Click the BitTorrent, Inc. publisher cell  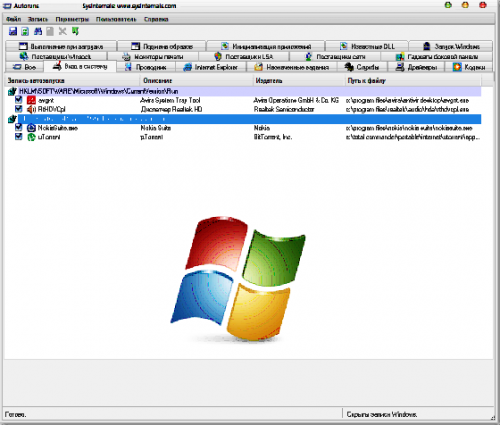tap(273, 137)
